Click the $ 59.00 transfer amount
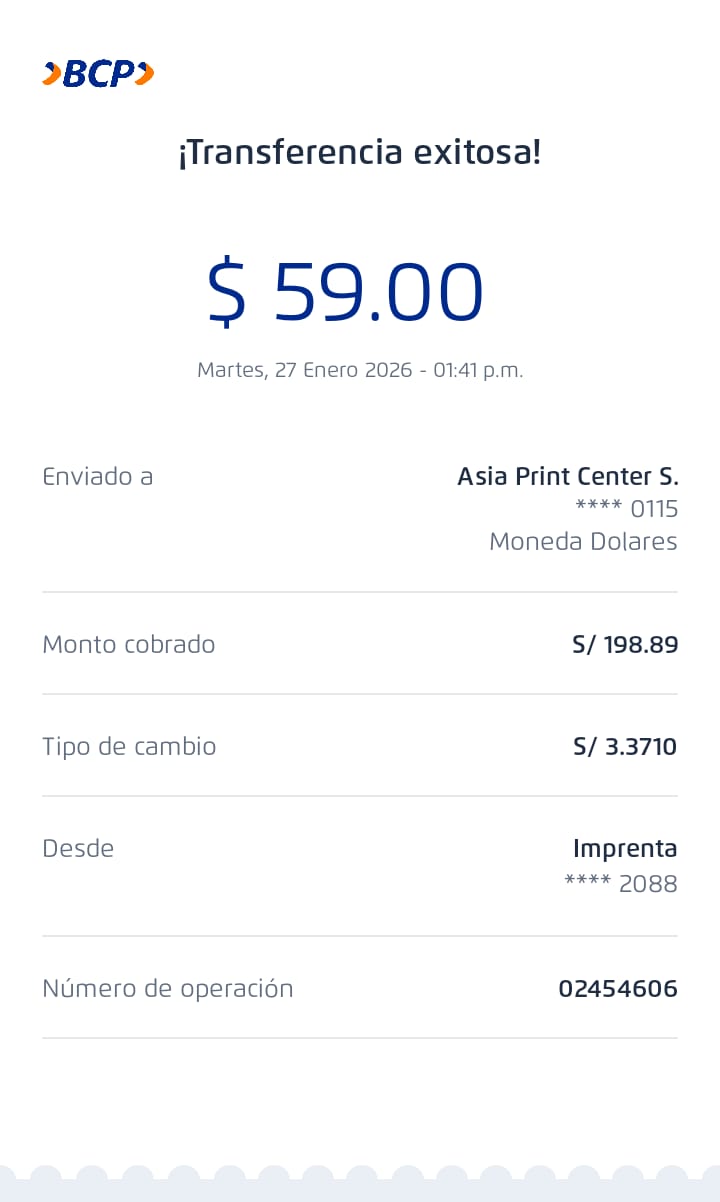Viewport: 720px width, 1202px height. pyautogui.click(x=345, y=292)
